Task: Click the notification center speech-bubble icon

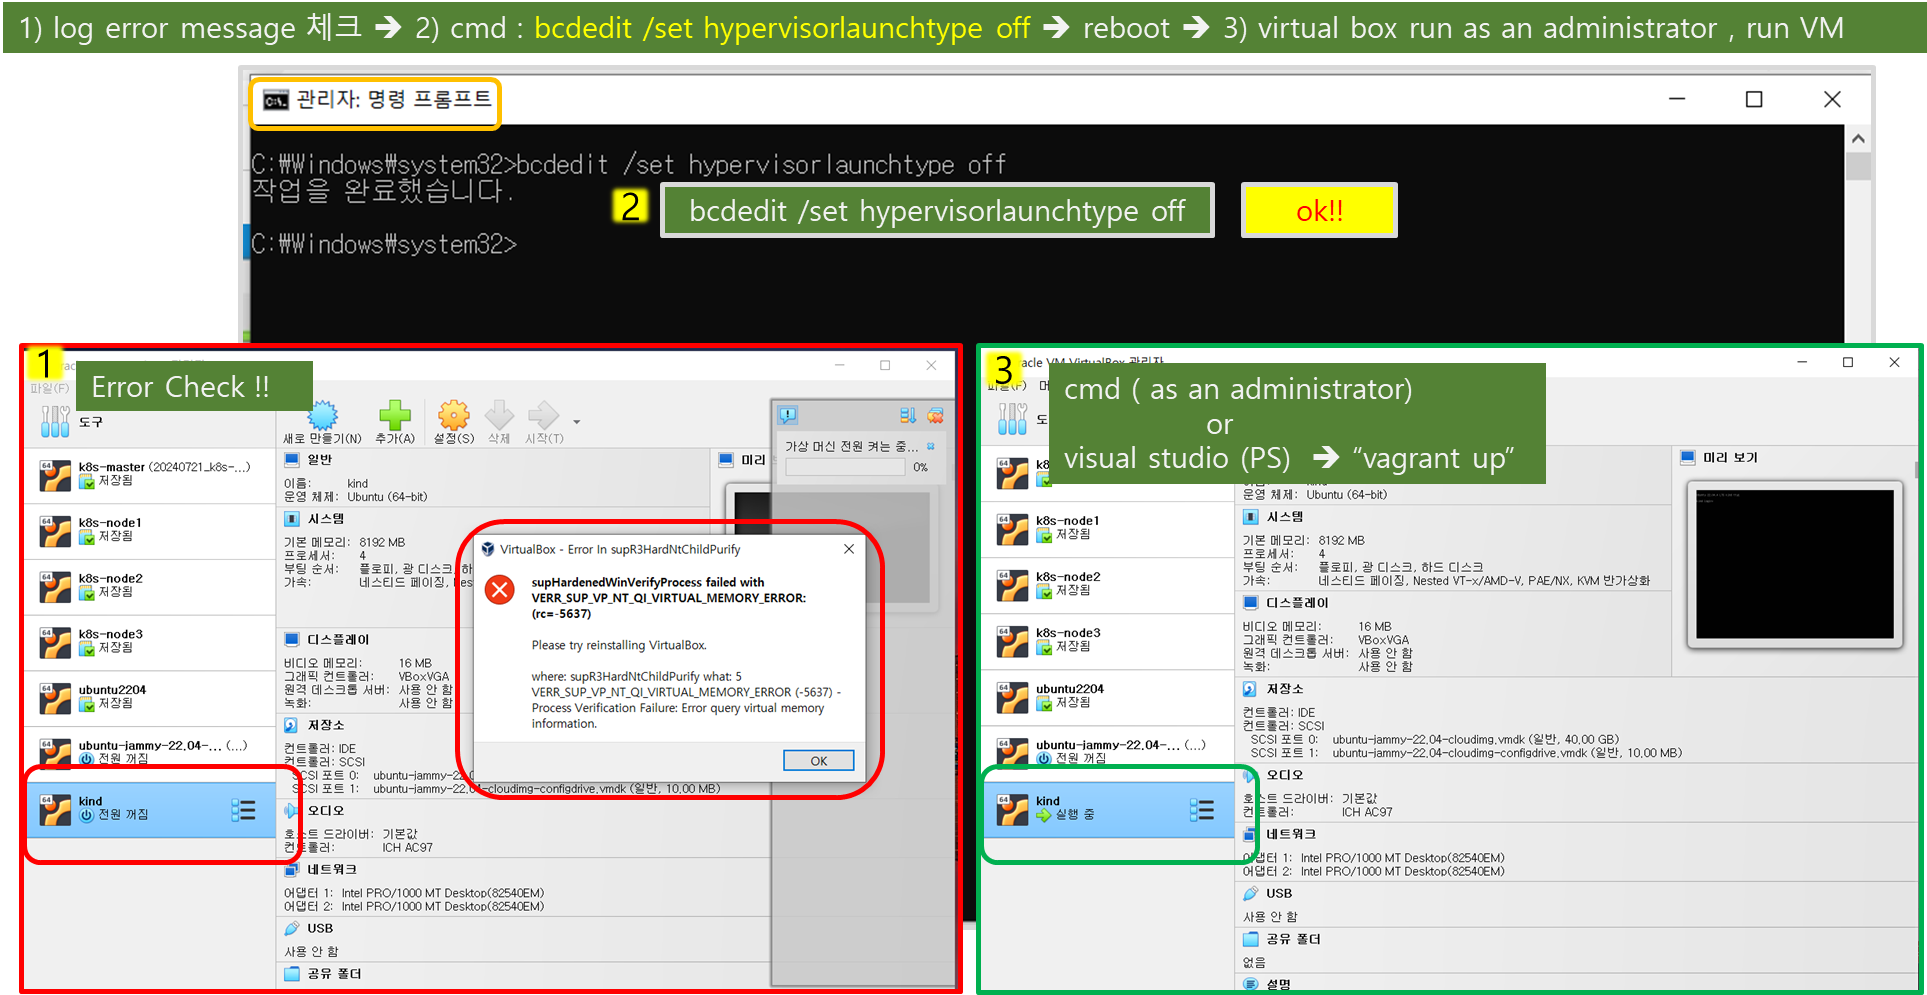Action: tap(788, 415)
